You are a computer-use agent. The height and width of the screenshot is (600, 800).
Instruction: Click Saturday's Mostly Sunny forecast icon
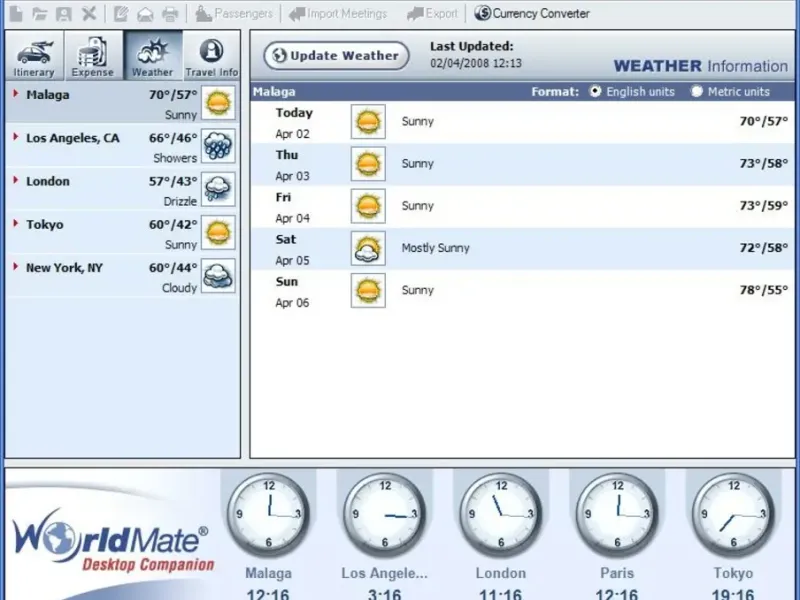pyautogui.click(x=368, y=248)
